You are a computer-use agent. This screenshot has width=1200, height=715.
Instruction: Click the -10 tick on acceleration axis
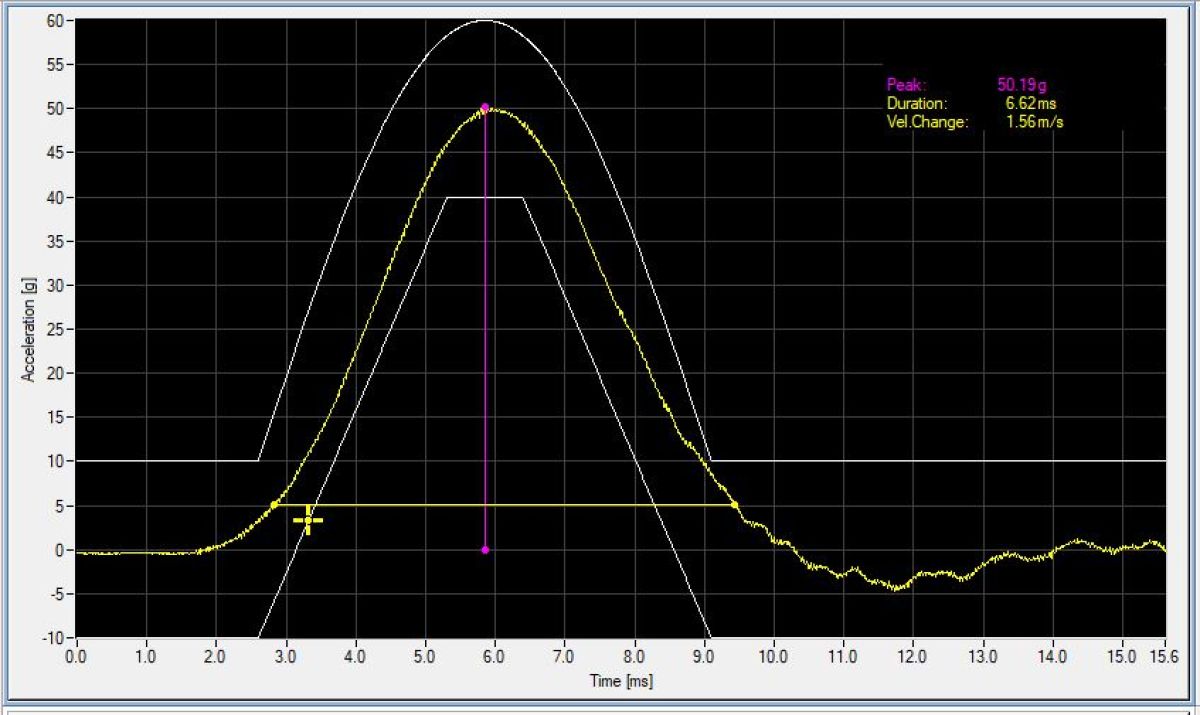[x=54, y=638]
